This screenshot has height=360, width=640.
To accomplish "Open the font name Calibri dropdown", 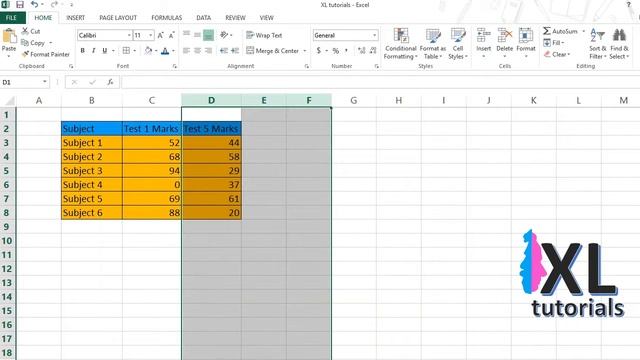I will (x=129, y=36).
